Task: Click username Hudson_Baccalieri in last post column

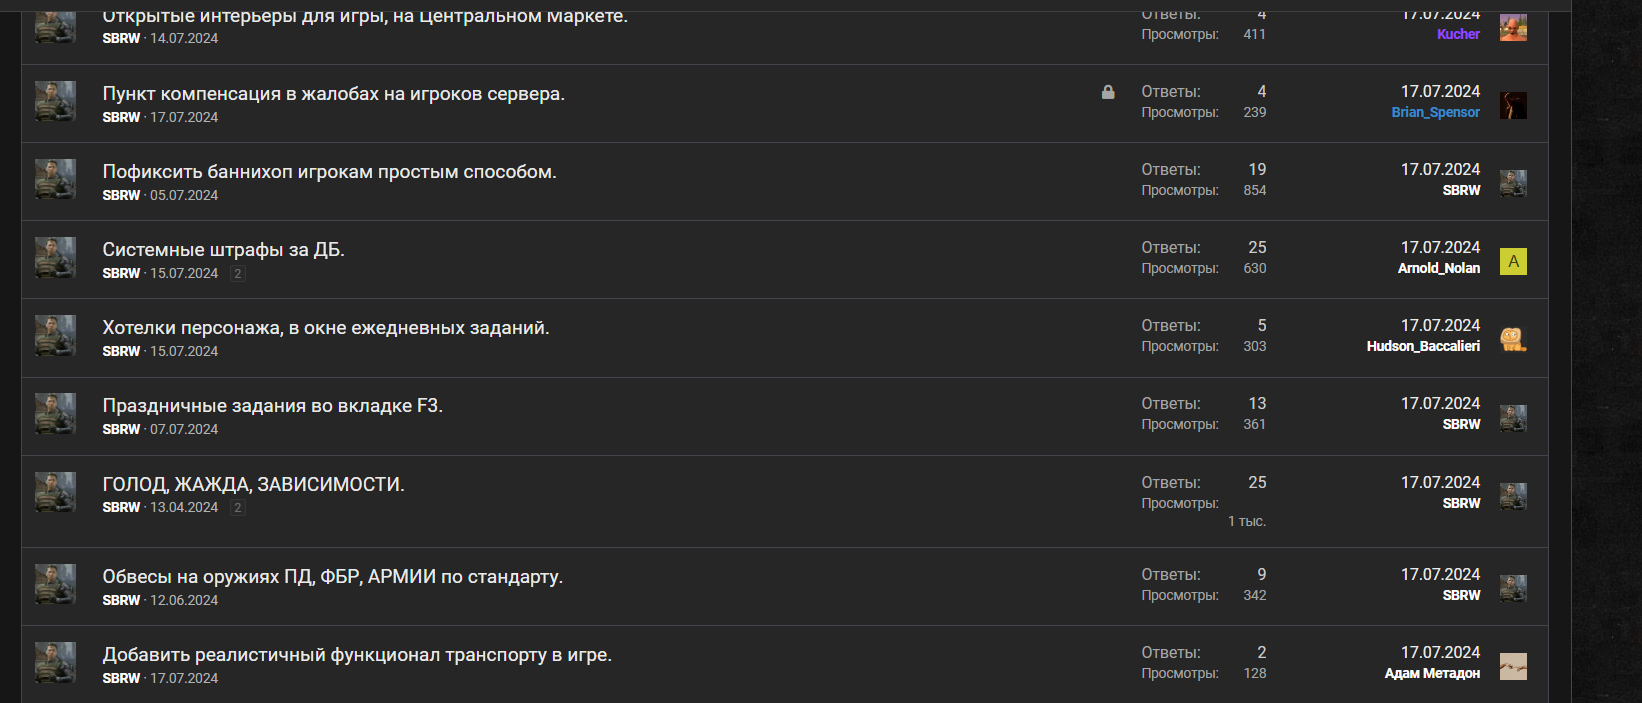Action: (1423, 346)
